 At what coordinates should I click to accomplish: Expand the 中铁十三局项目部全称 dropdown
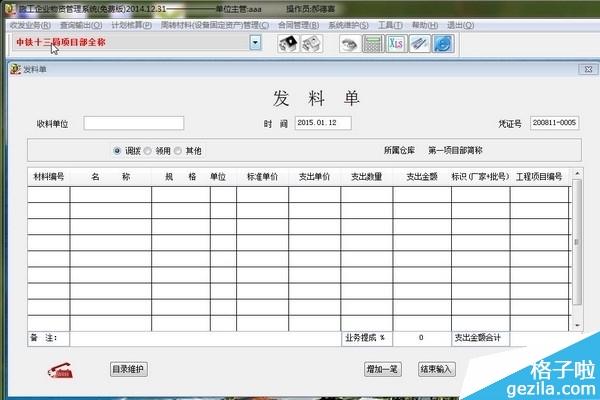255,43
